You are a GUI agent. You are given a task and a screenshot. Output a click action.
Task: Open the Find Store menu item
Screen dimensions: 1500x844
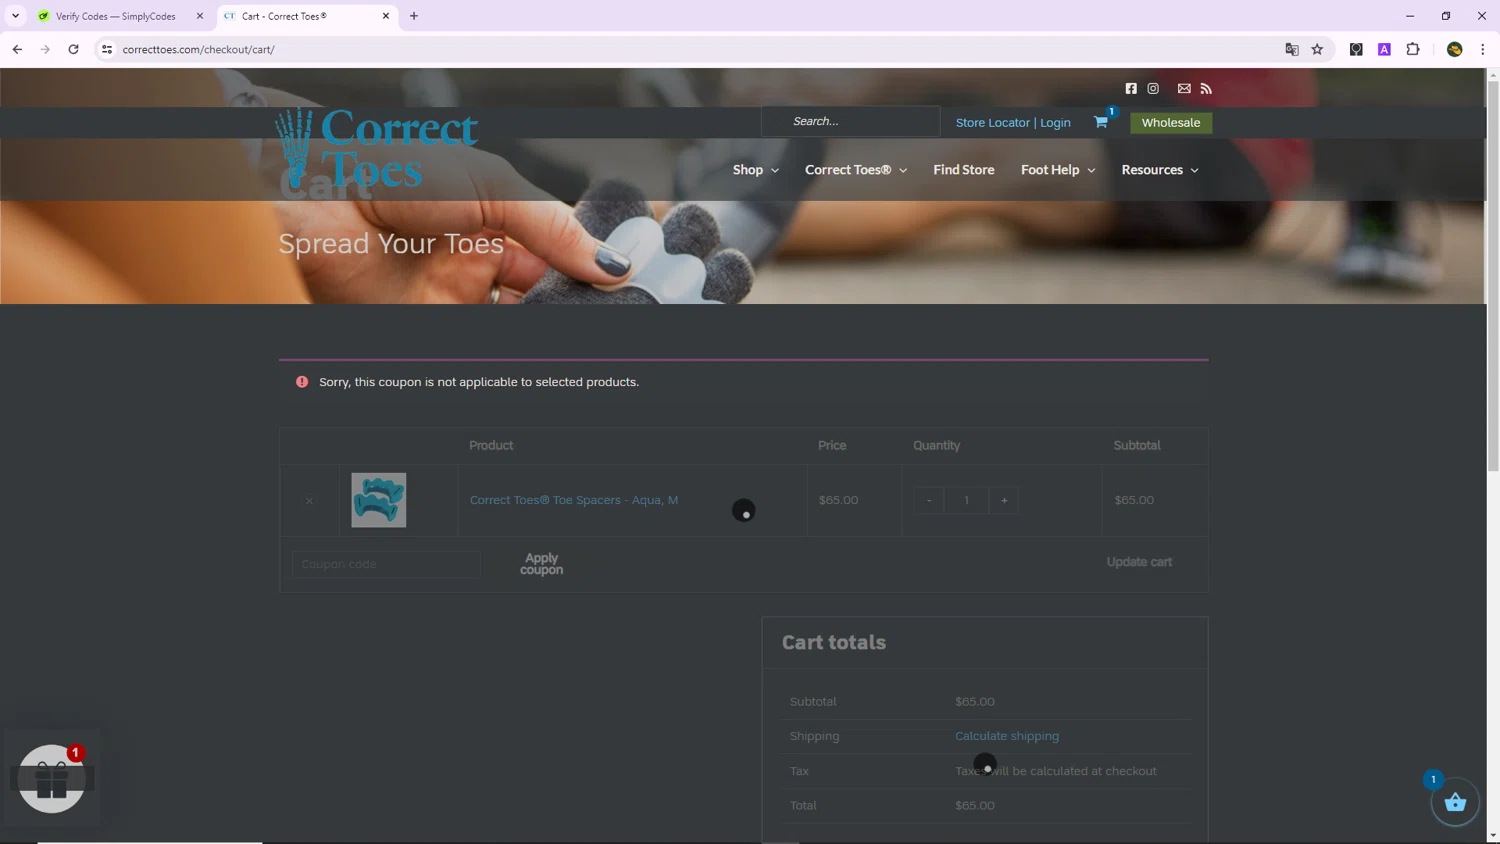coord(964,170)
